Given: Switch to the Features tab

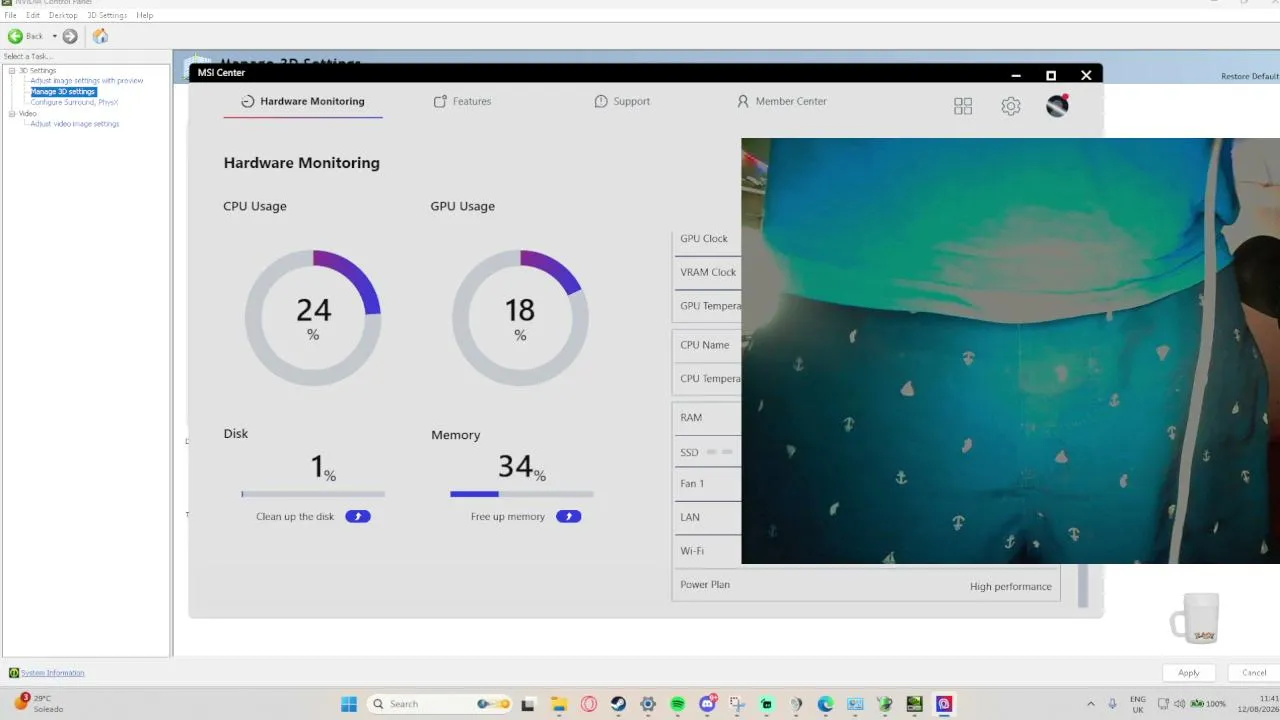Looking at the screenshot, I should tap(462, 101).
